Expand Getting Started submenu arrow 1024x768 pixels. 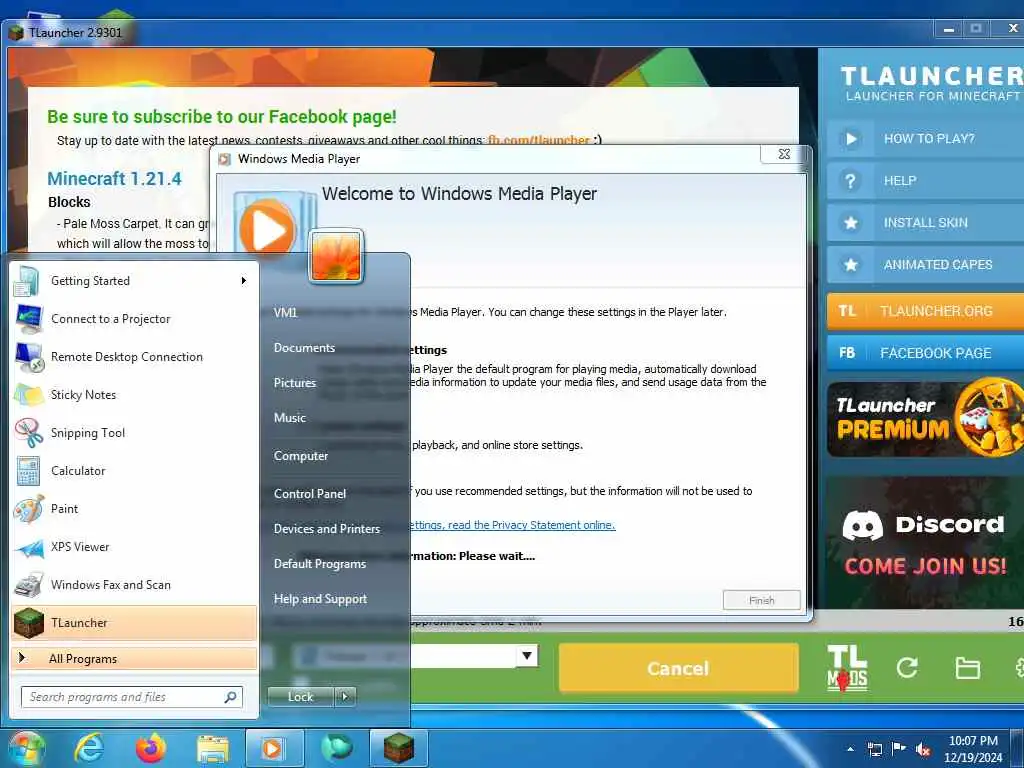point(244,281)
